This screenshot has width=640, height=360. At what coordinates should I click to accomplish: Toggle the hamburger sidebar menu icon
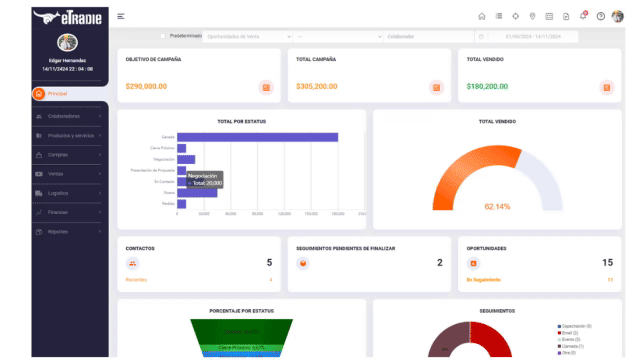[x=121, y=16]
